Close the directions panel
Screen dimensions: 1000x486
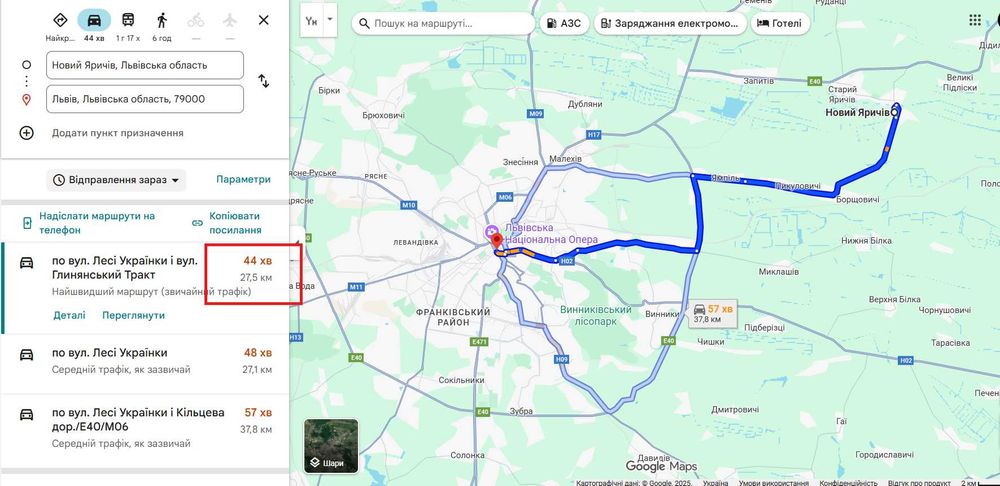coord(263,20)
